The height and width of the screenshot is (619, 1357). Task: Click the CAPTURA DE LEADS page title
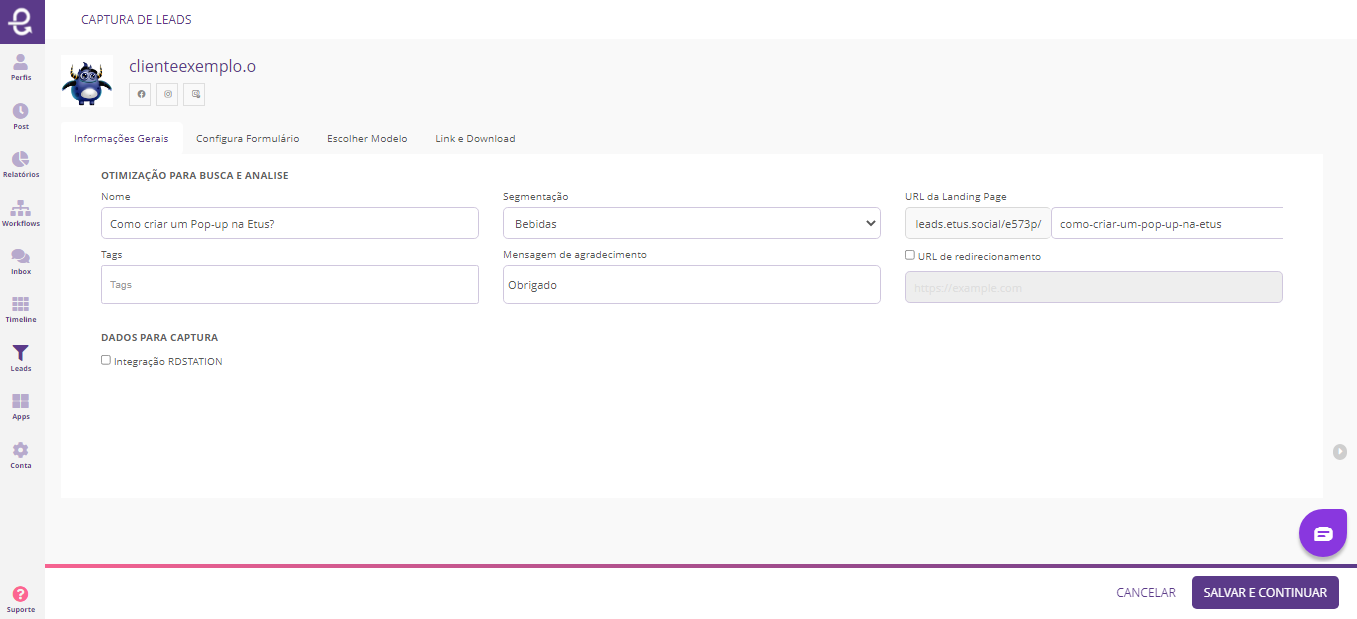point(136,20)
